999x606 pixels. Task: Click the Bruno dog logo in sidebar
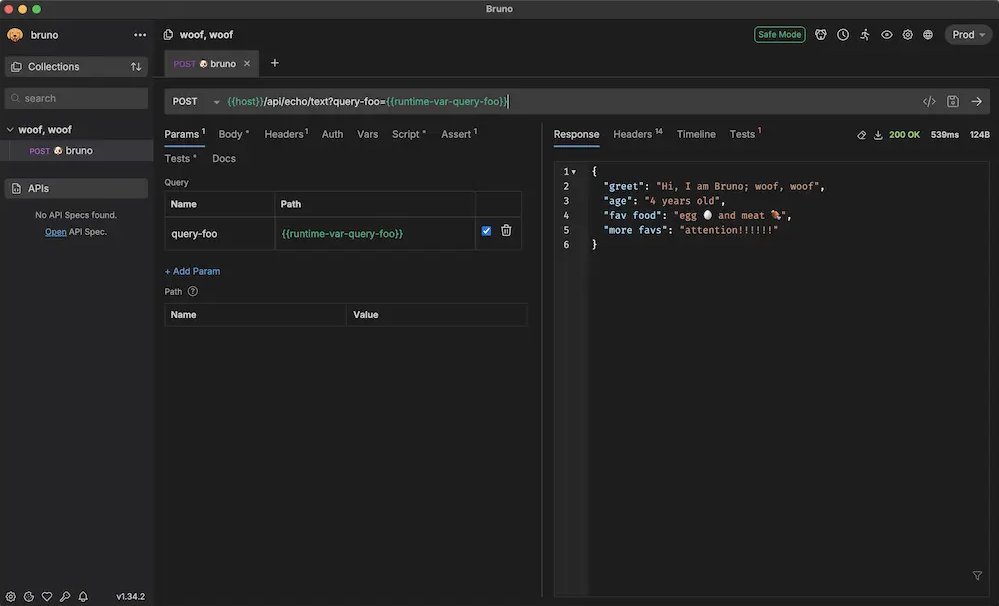15,35
